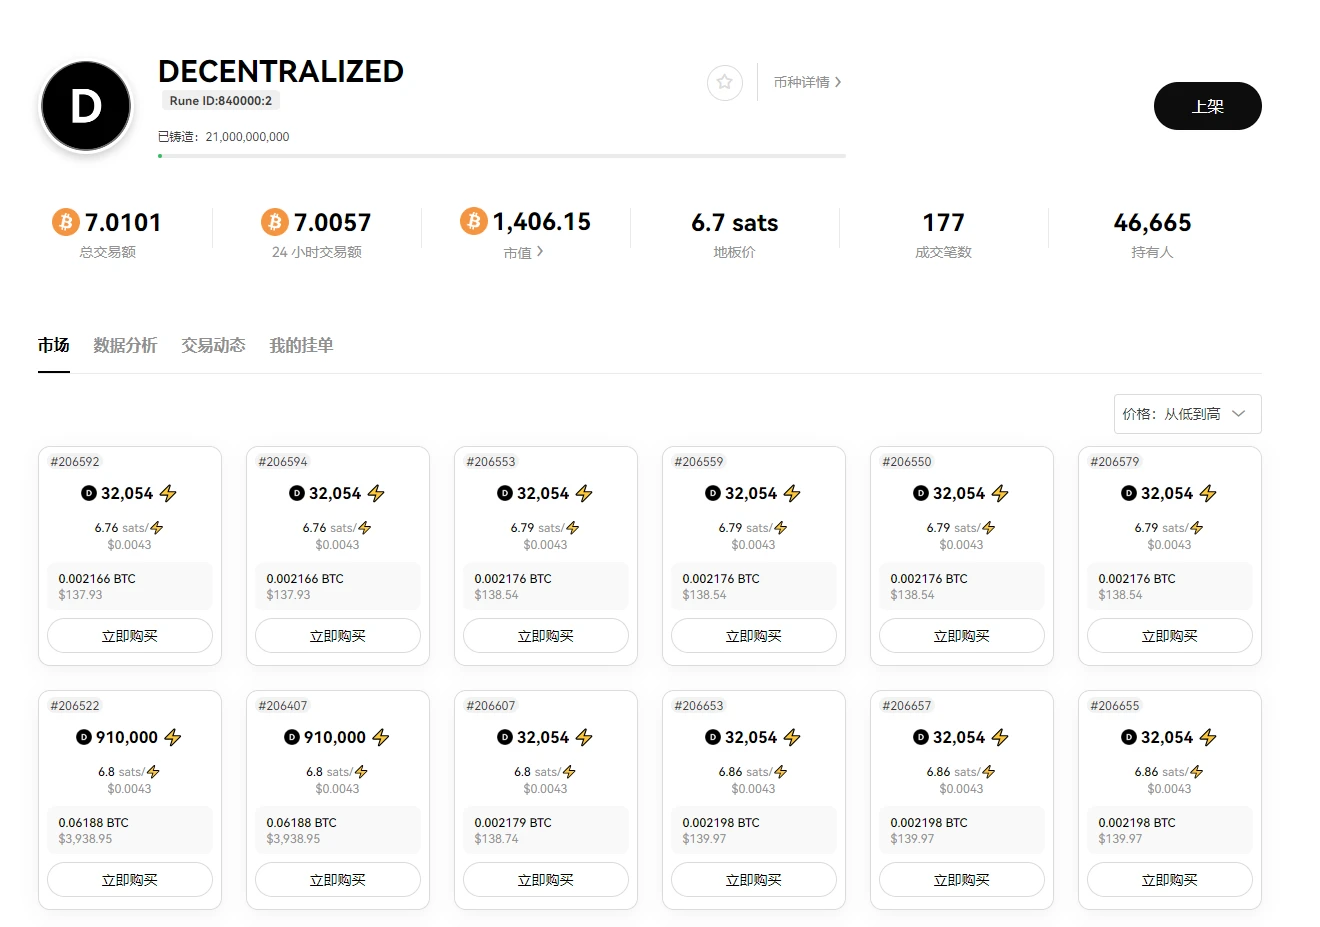Screen dimensions: 1320x927
Task: Click 立即购买 on listing #206592
Action: pyautogui.click(x=130, y=636)
